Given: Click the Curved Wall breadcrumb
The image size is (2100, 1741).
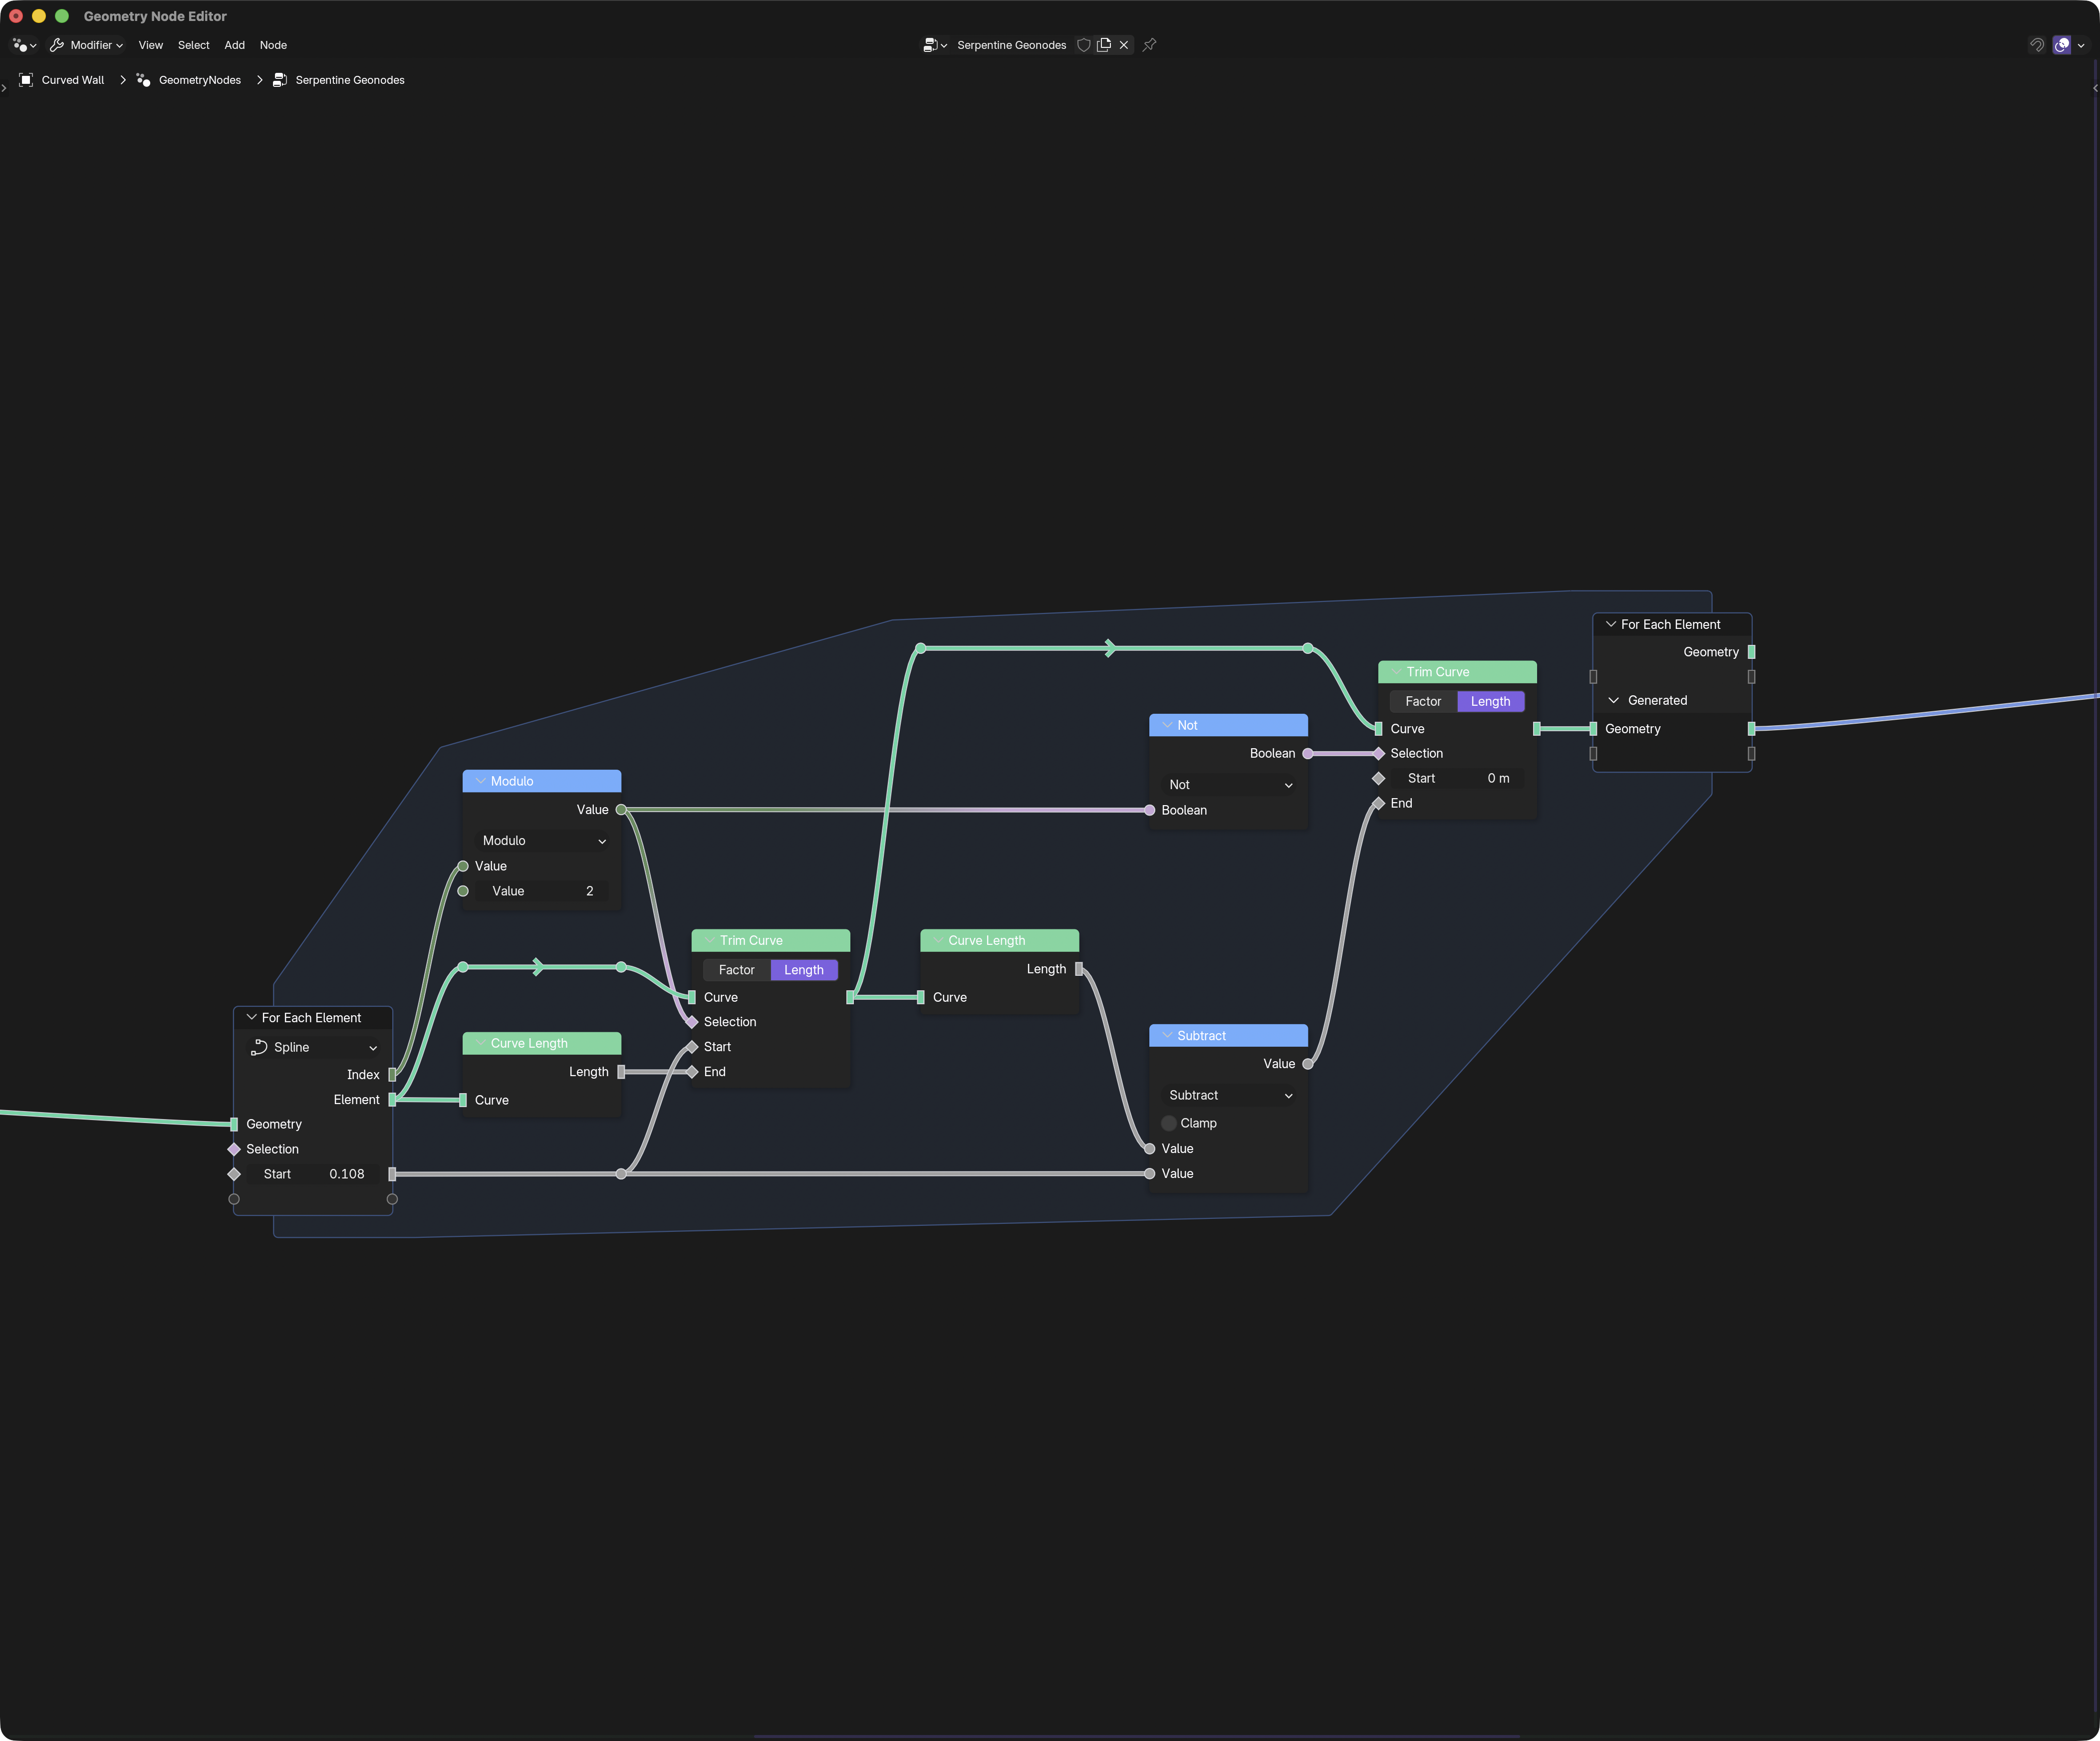Looking at the screenshot, I should pyautogui.click(x=73, y=80).
